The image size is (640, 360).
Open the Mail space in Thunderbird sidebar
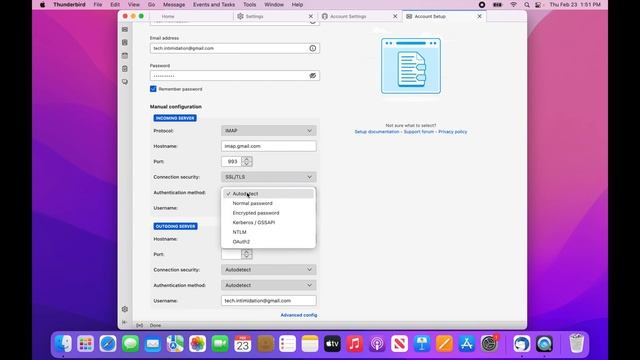(x=125, y=29)
